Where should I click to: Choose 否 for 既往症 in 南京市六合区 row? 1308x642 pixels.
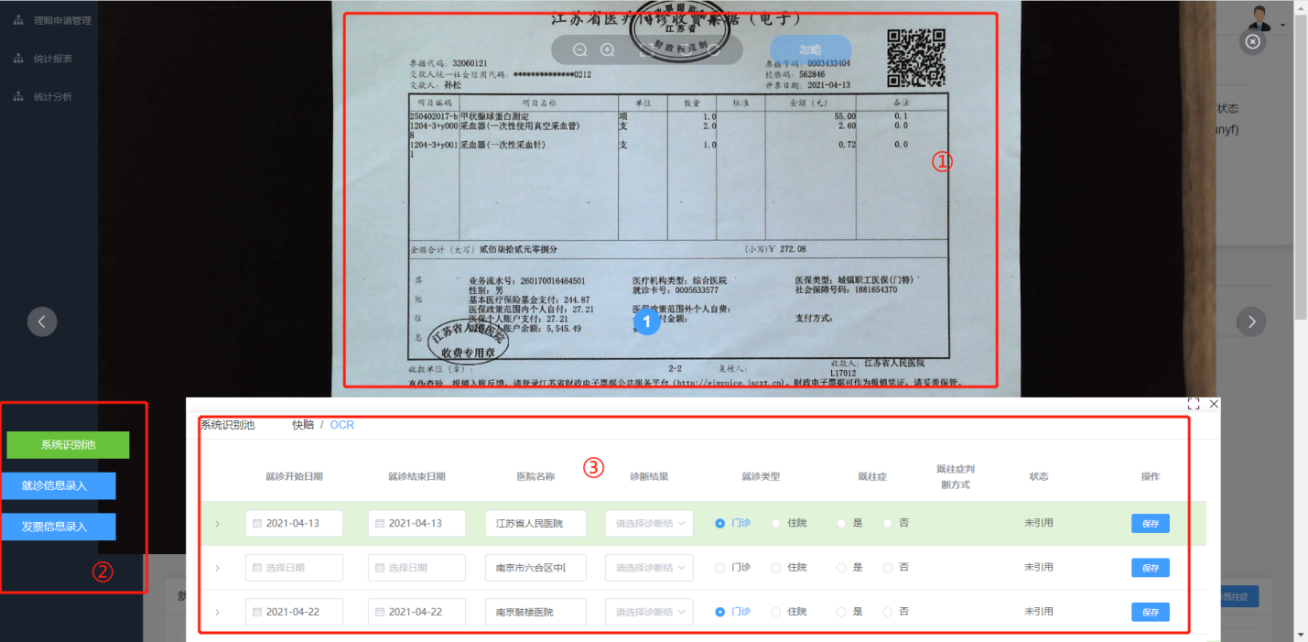[888, 567]
